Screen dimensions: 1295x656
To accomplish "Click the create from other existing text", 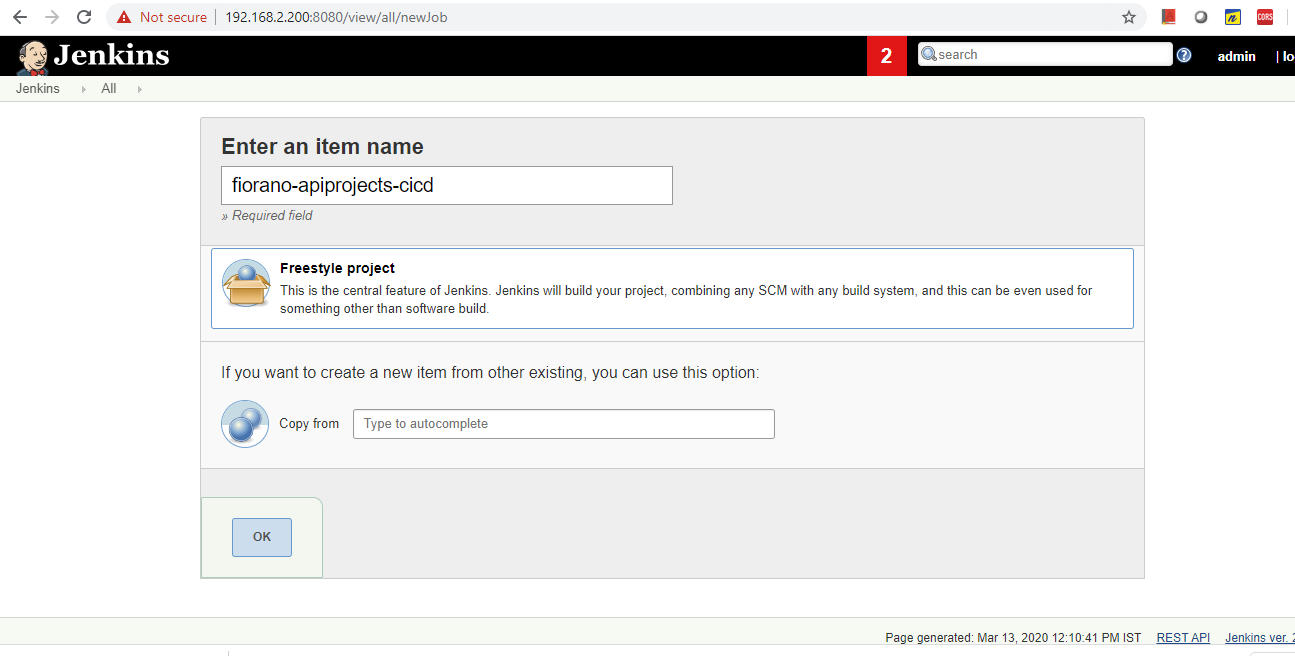I will (490, 372).
